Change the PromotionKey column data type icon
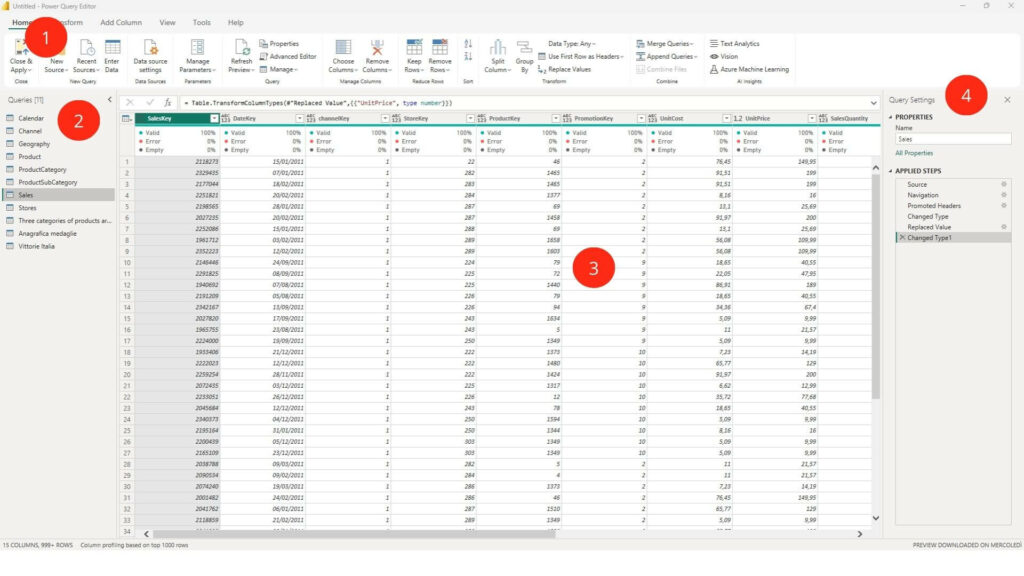 tap(567, 118)
